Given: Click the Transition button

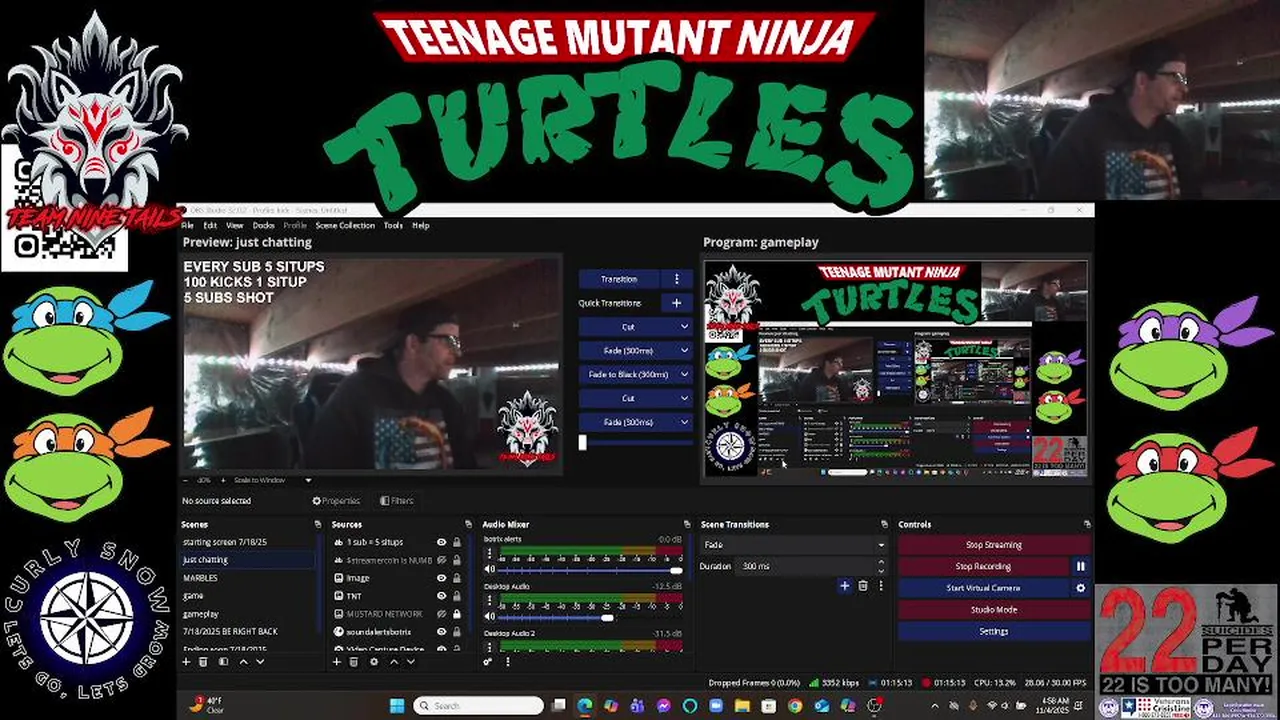Looking at the screenshot, I should coord(619,279).
